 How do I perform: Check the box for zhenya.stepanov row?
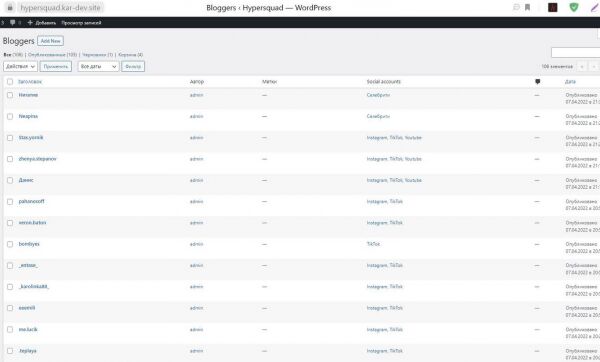pyautogui.click(x=10, y=159)
